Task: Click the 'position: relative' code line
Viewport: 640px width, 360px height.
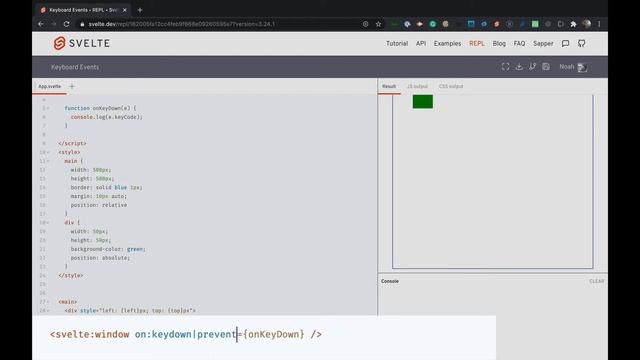Action: (98, 205)
